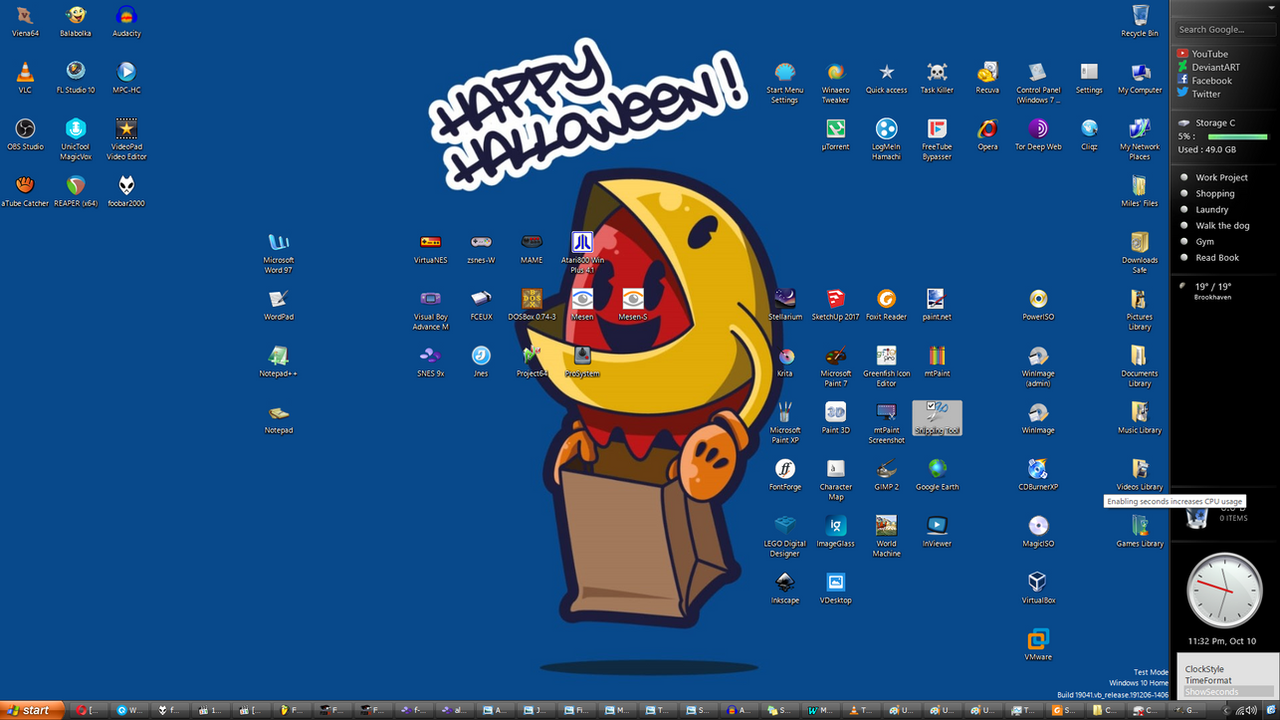Image resolution: width=1280 pixels, height=720 pixels.
Task: Launch OBS Studio icon
Action: [x=25, y=134]
